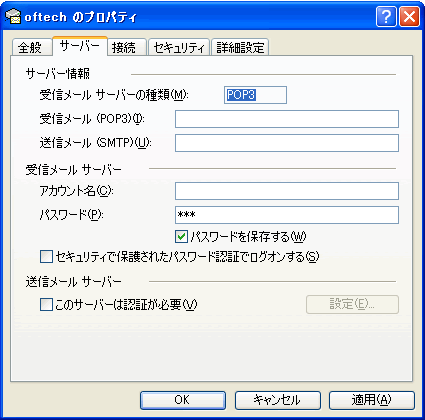Apply changes with 適用(A) button
425x420 pixels.
(x=372, y=400)
